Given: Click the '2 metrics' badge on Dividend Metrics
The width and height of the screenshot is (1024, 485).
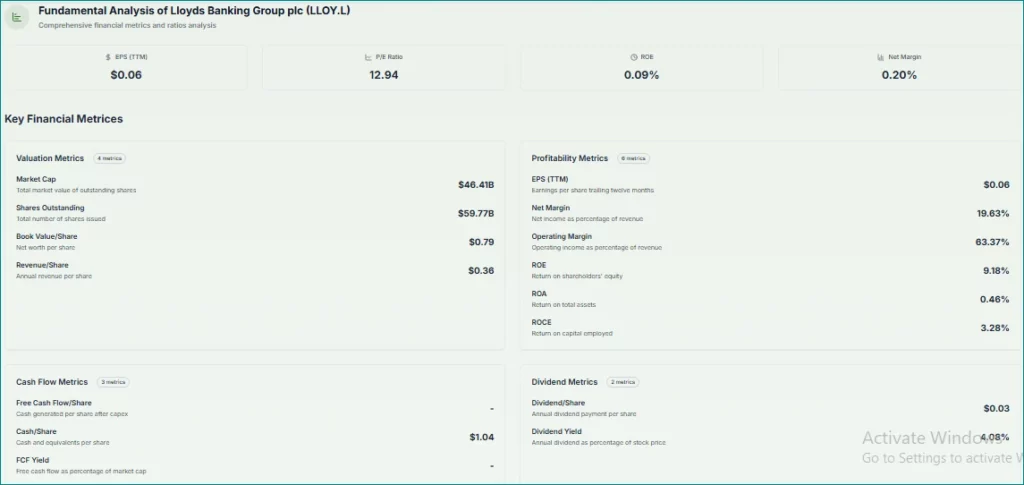Looking at the screenshot, I should [x=621, y=382].
